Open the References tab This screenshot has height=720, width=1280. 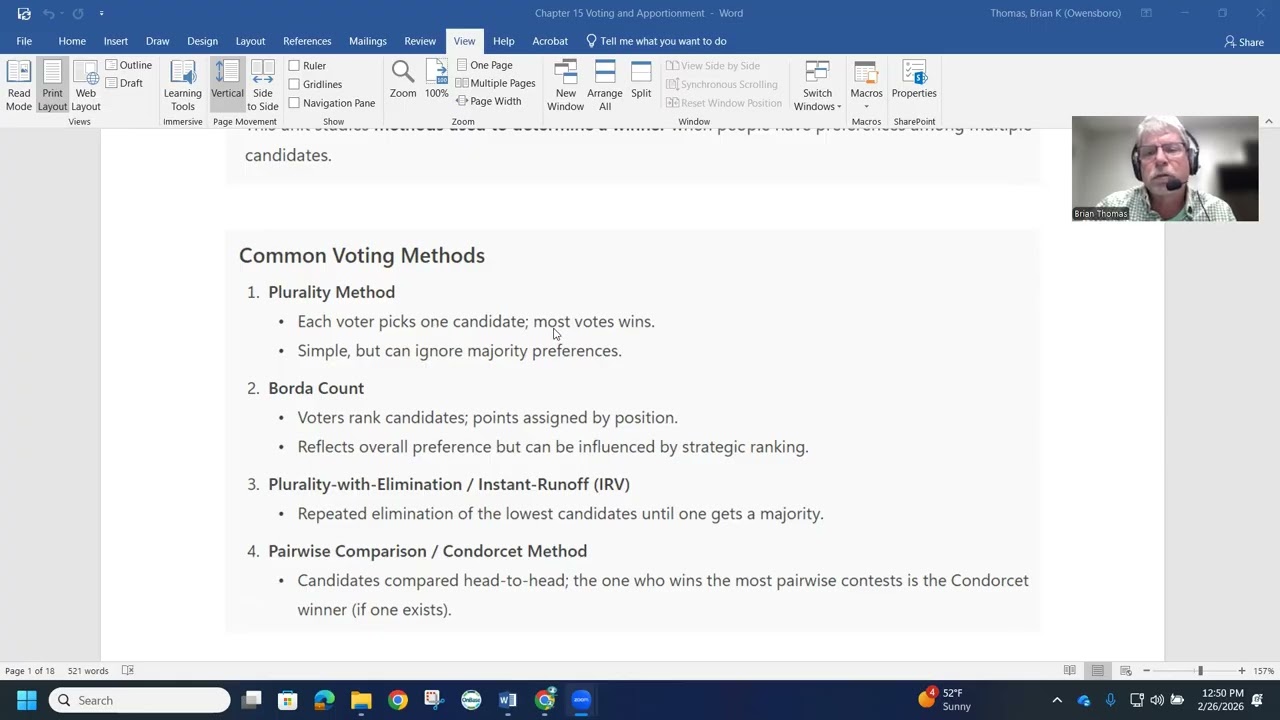click(307, 41)
